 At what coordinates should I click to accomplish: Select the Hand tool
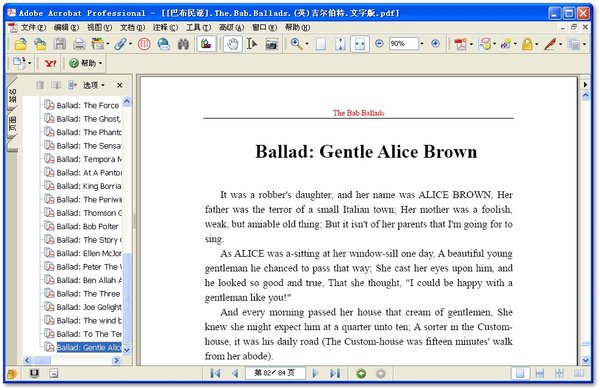pyautogui.click(x=232, y=44)
